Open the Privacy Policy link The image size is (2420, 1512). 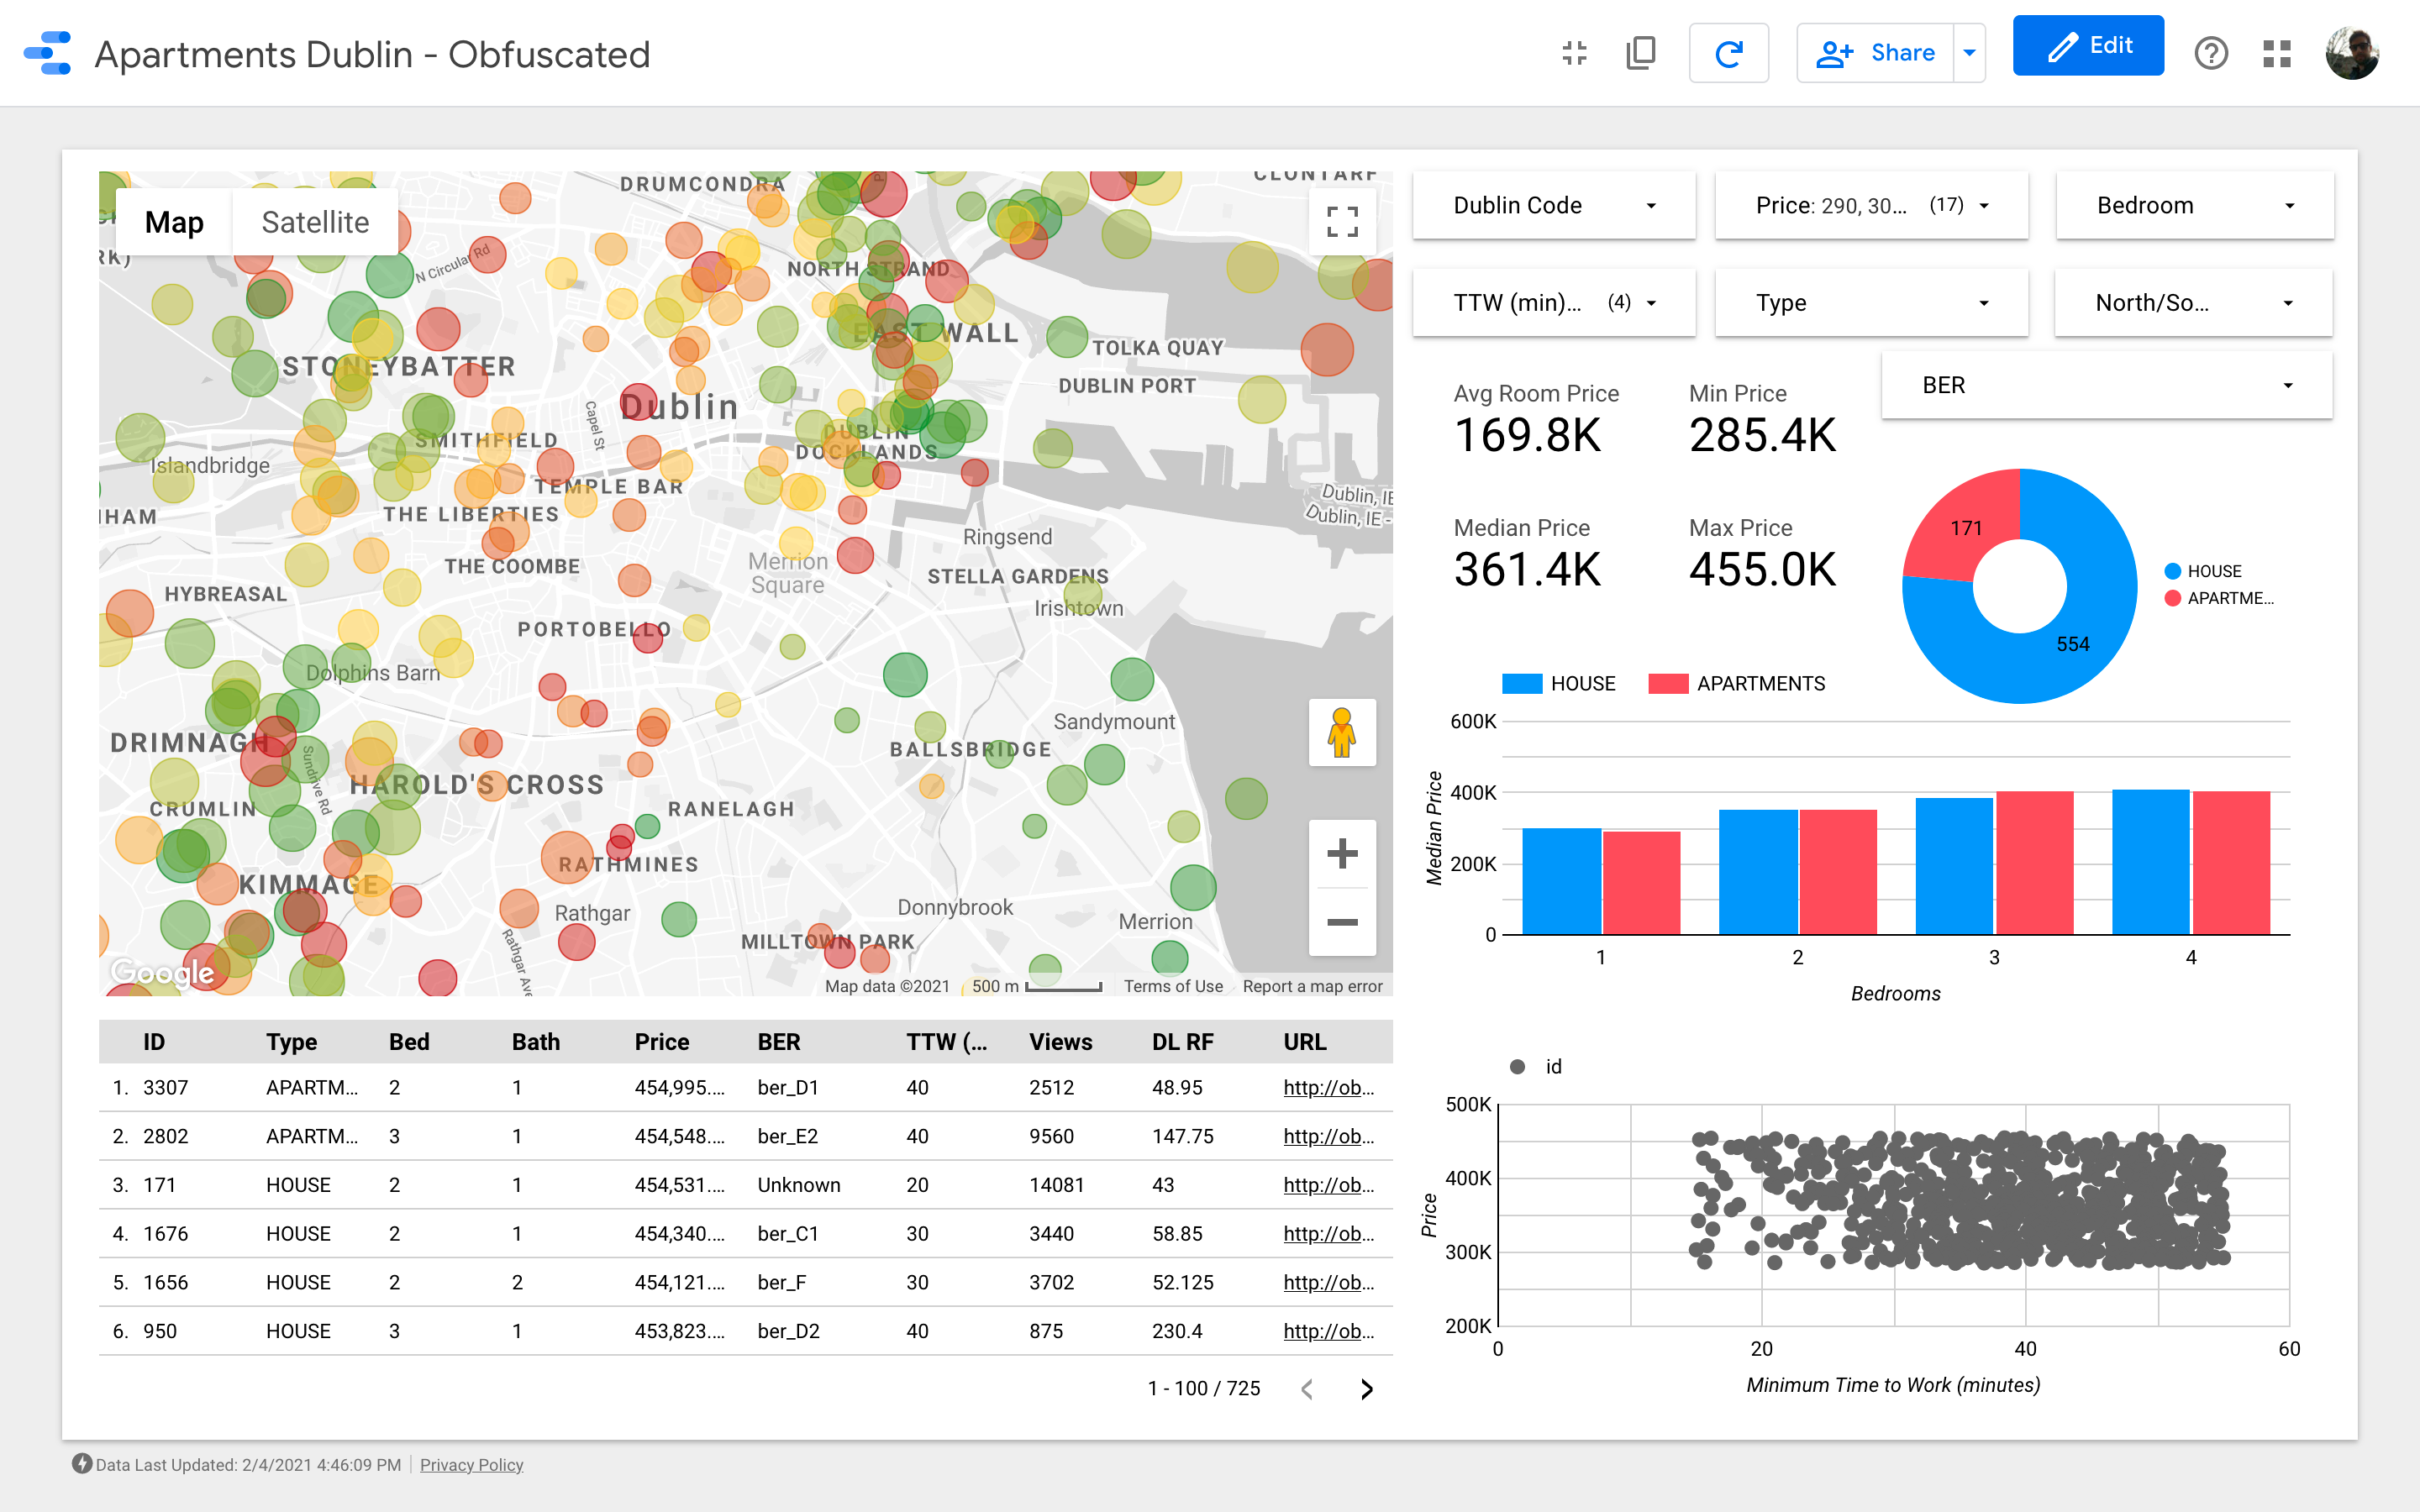(471, 1465)
